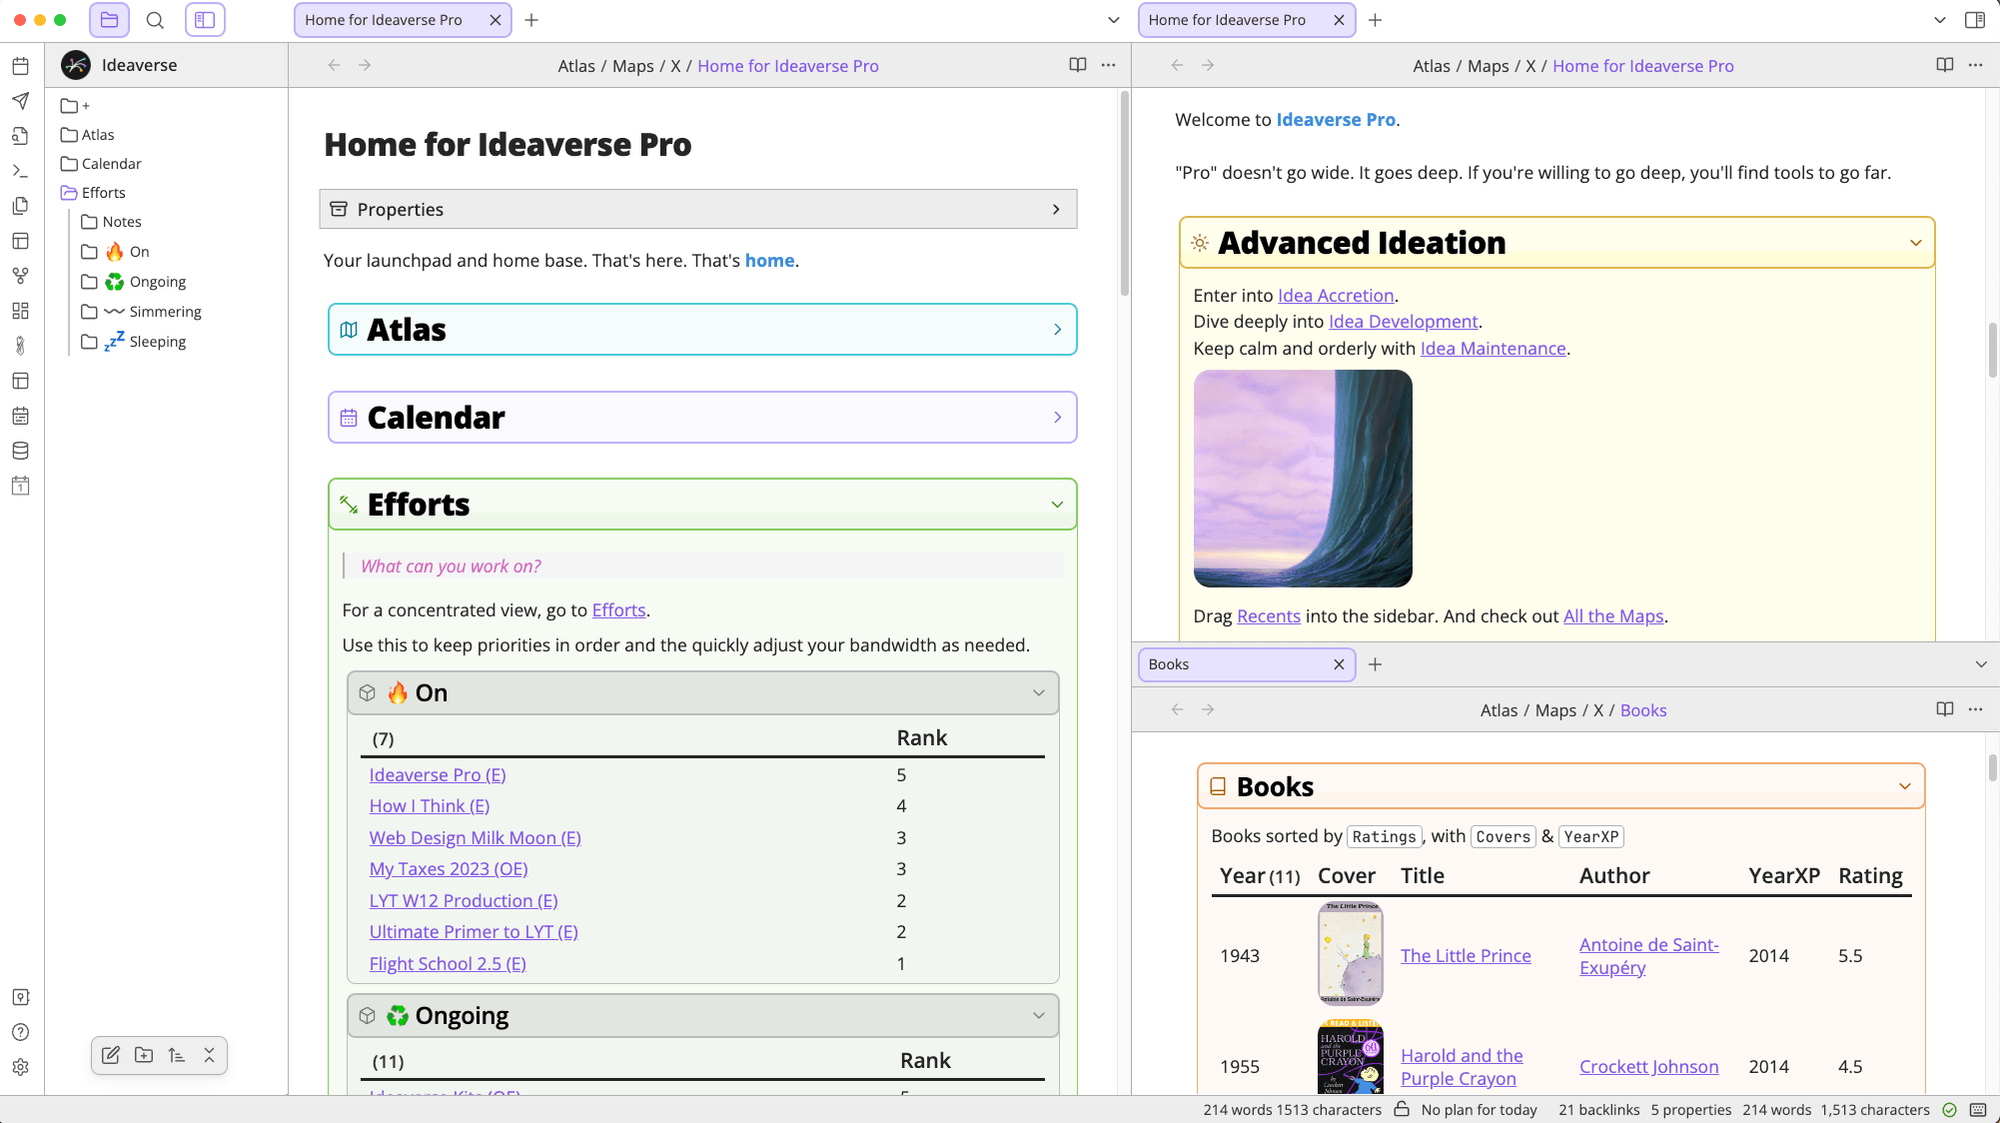
Task: Open Settings with the gear icon
Action: 20,1067
